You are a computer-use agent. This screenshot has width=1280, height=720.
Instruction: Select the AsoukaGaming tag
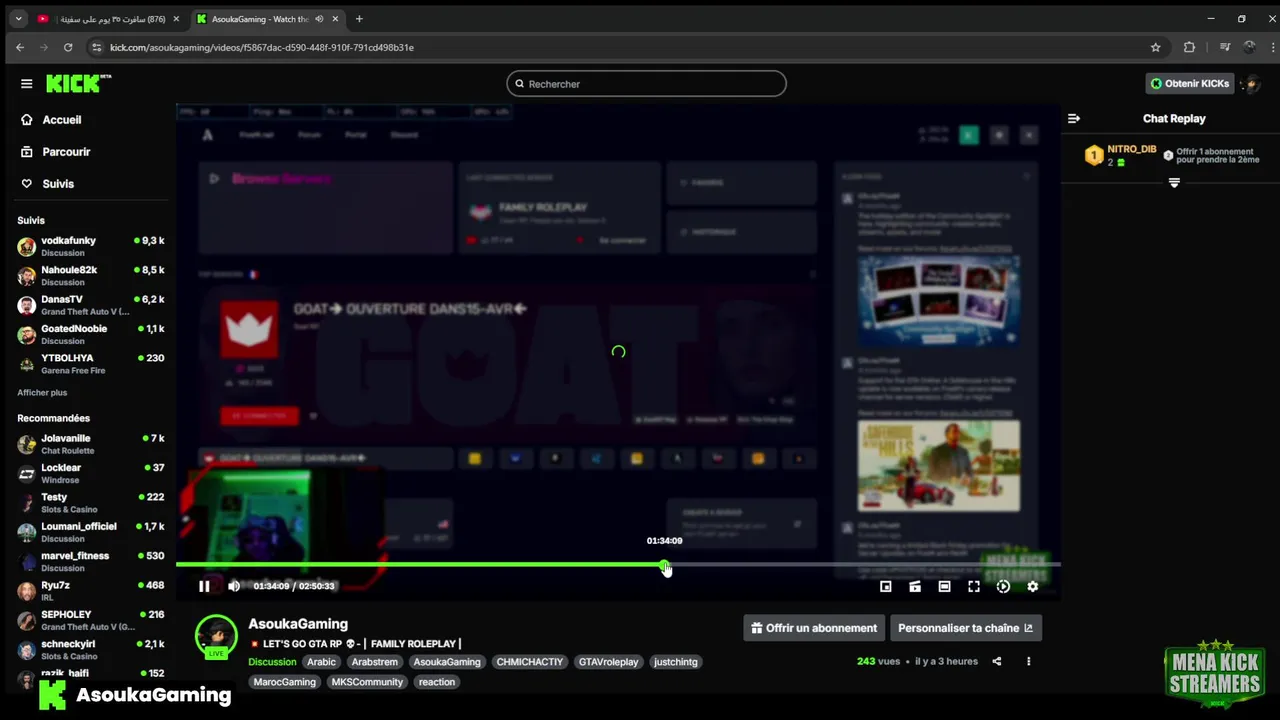[x=447, y=662]
